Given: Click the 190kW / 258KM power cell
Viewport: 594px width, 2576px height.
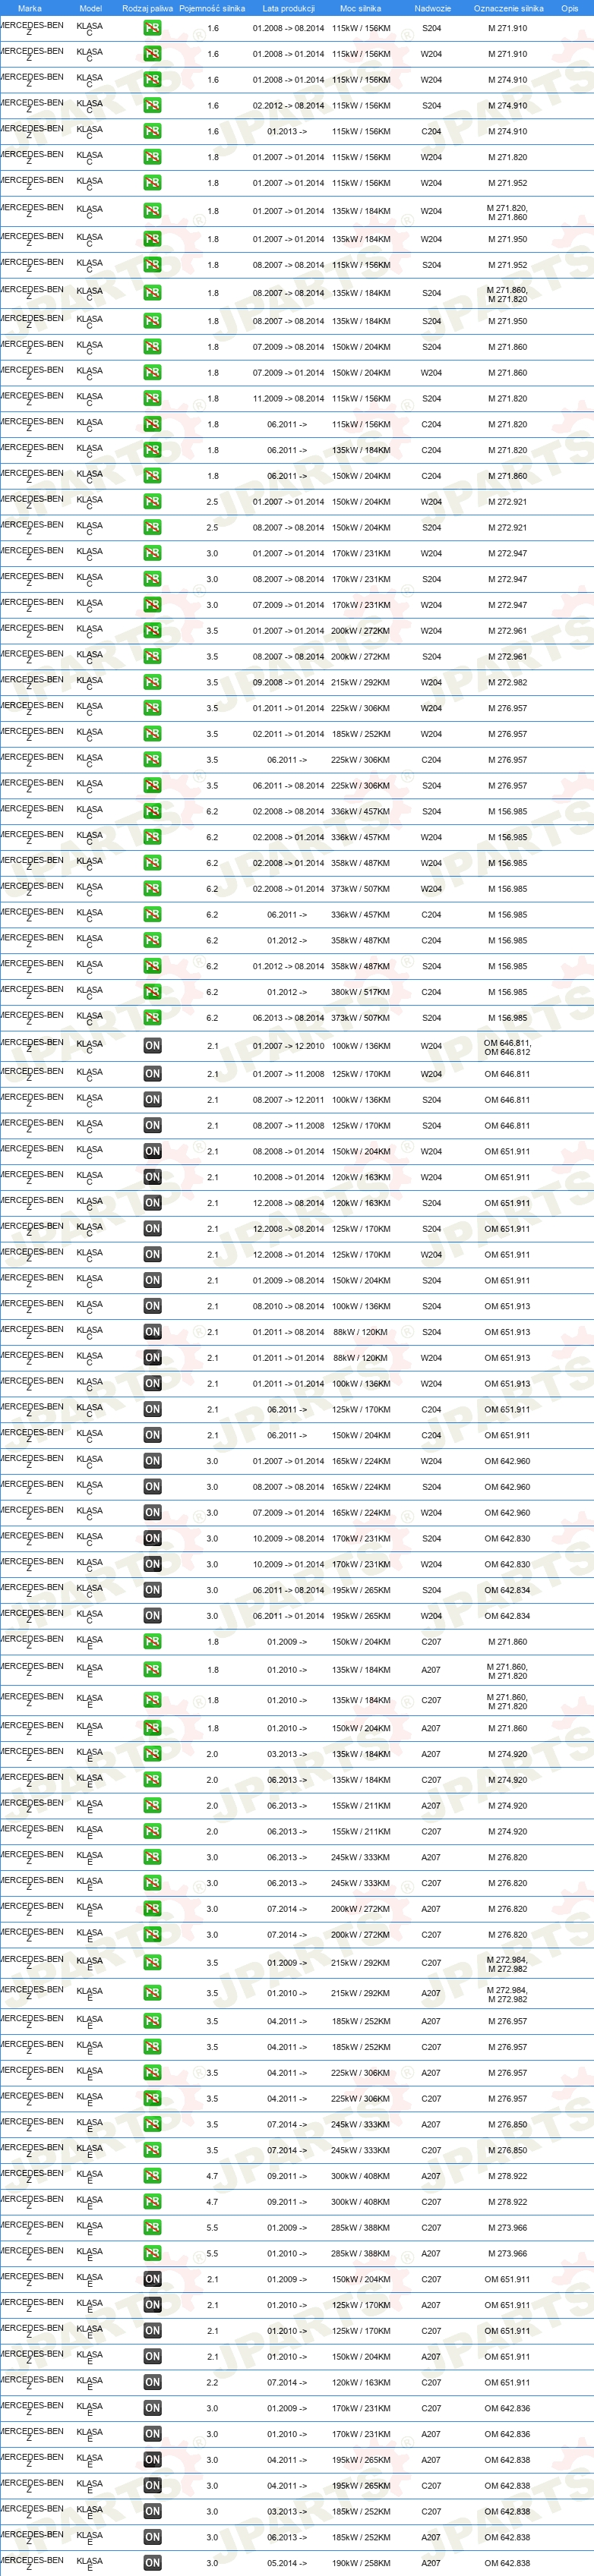Looking at the screenshot, I should pyautogui.click(x=361, y=2563).
